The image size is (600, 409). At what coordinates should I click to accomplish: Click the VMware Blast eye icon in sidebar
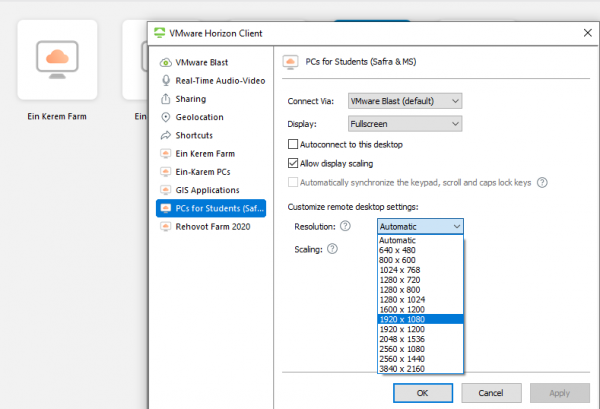(165, 62)
